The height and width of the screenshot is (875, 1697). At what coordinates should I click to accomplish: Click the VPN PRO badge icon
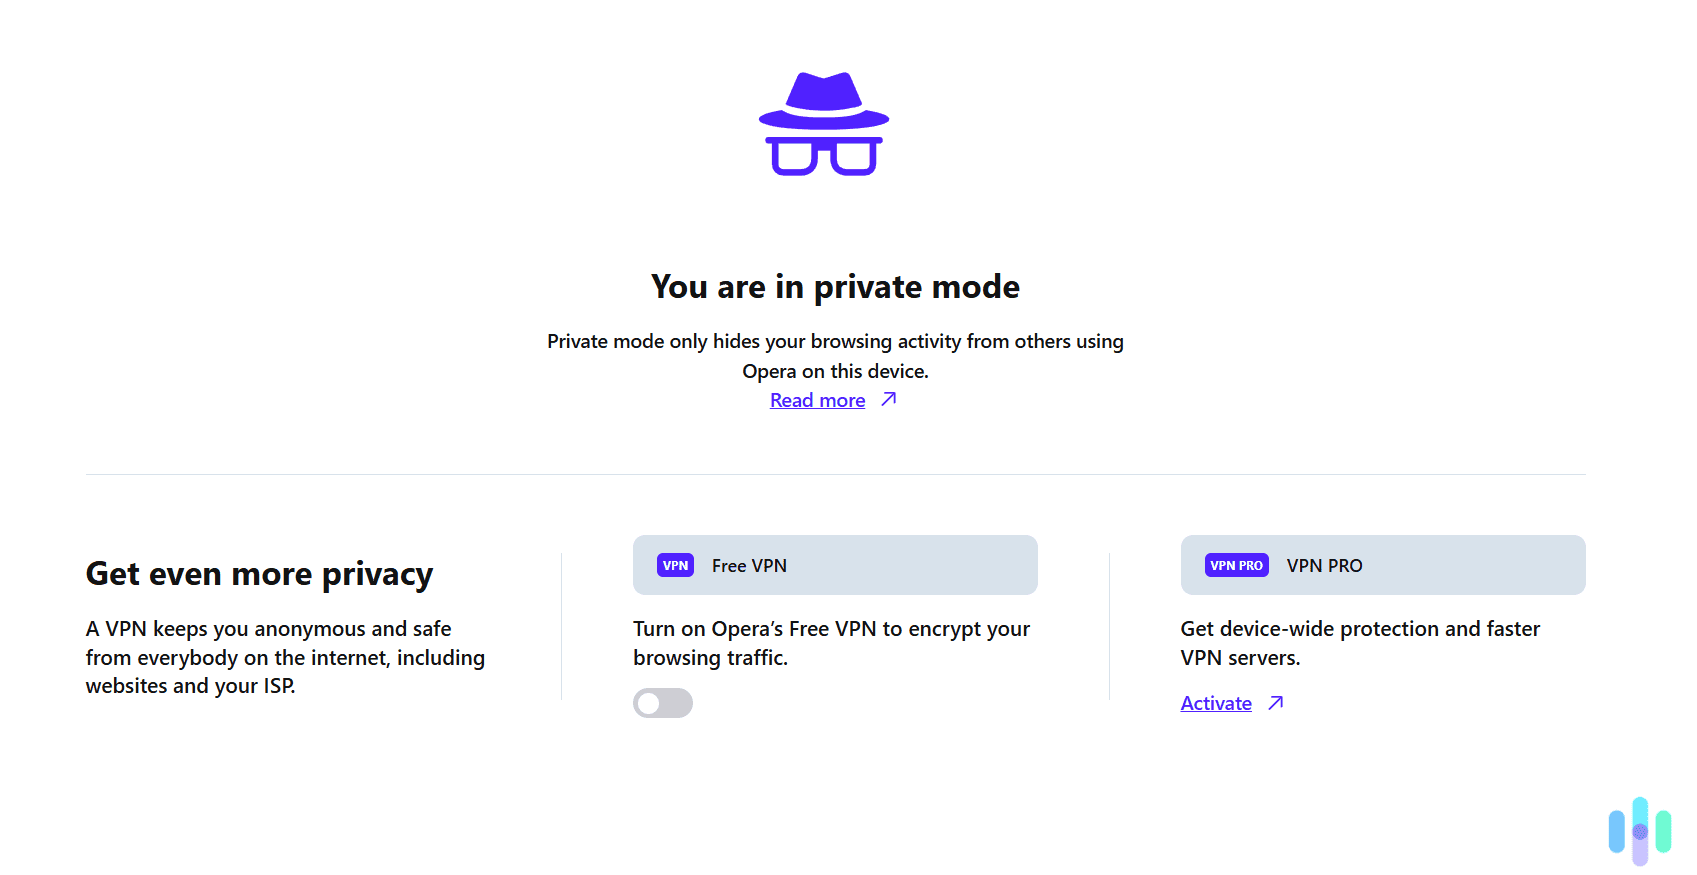click(x=1236, y=565)
